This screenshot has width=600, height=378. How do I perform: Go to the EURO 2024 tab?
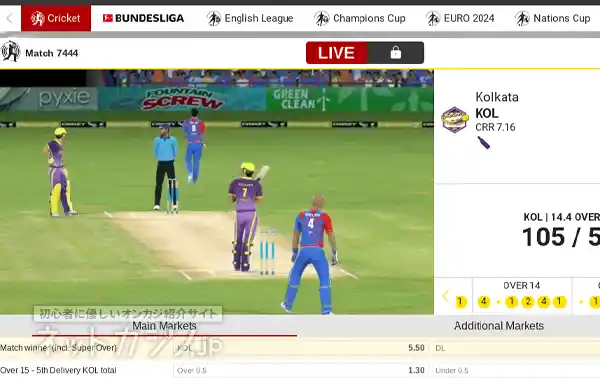(460, 18)
